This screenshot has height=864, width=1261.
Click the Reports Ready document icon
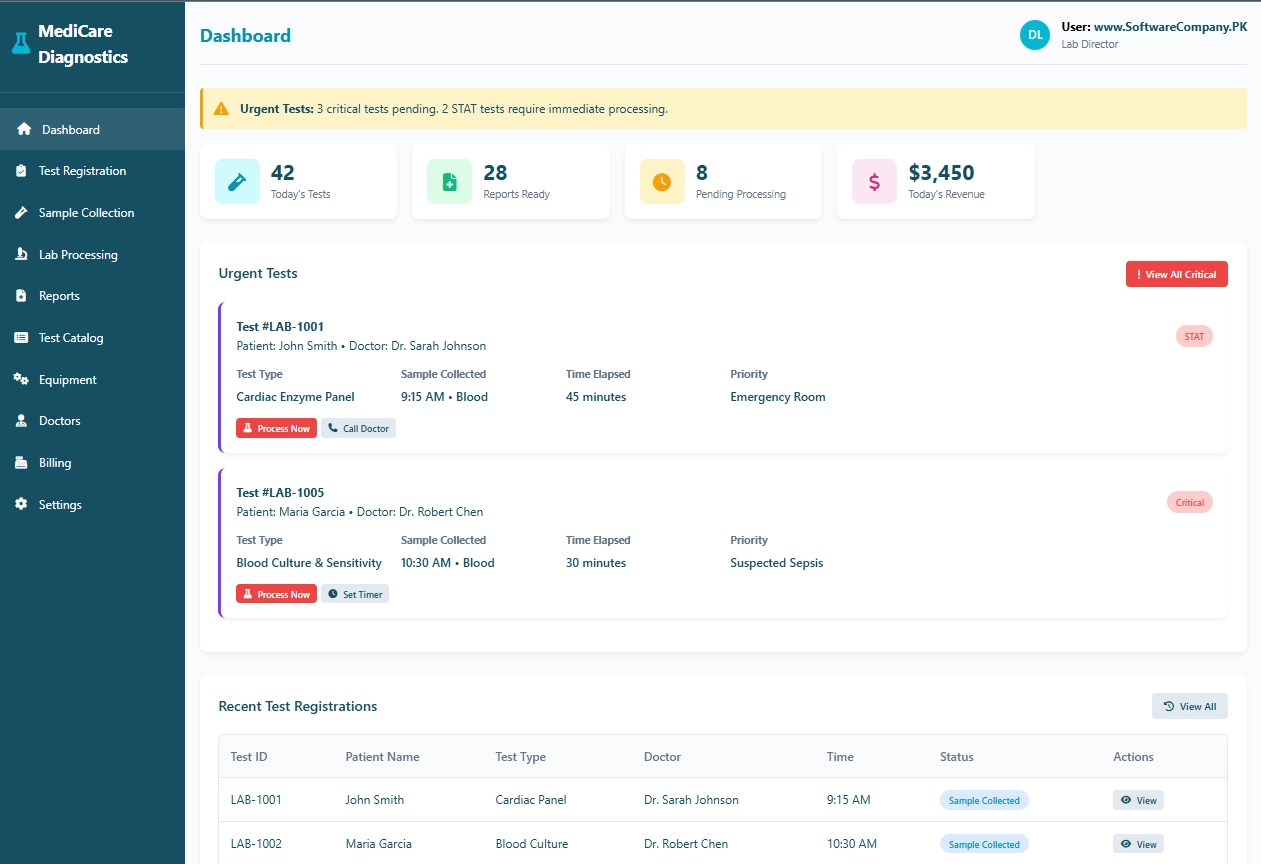click(449, 182)
